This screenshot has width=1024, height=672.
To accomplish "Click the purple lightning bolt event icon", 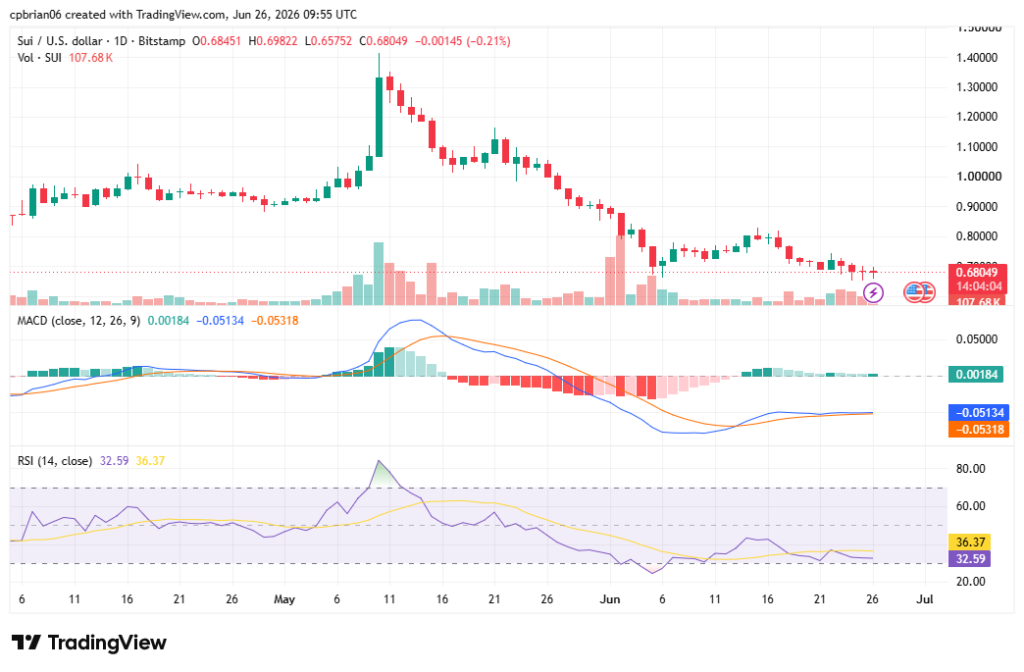I will point(873,293).
